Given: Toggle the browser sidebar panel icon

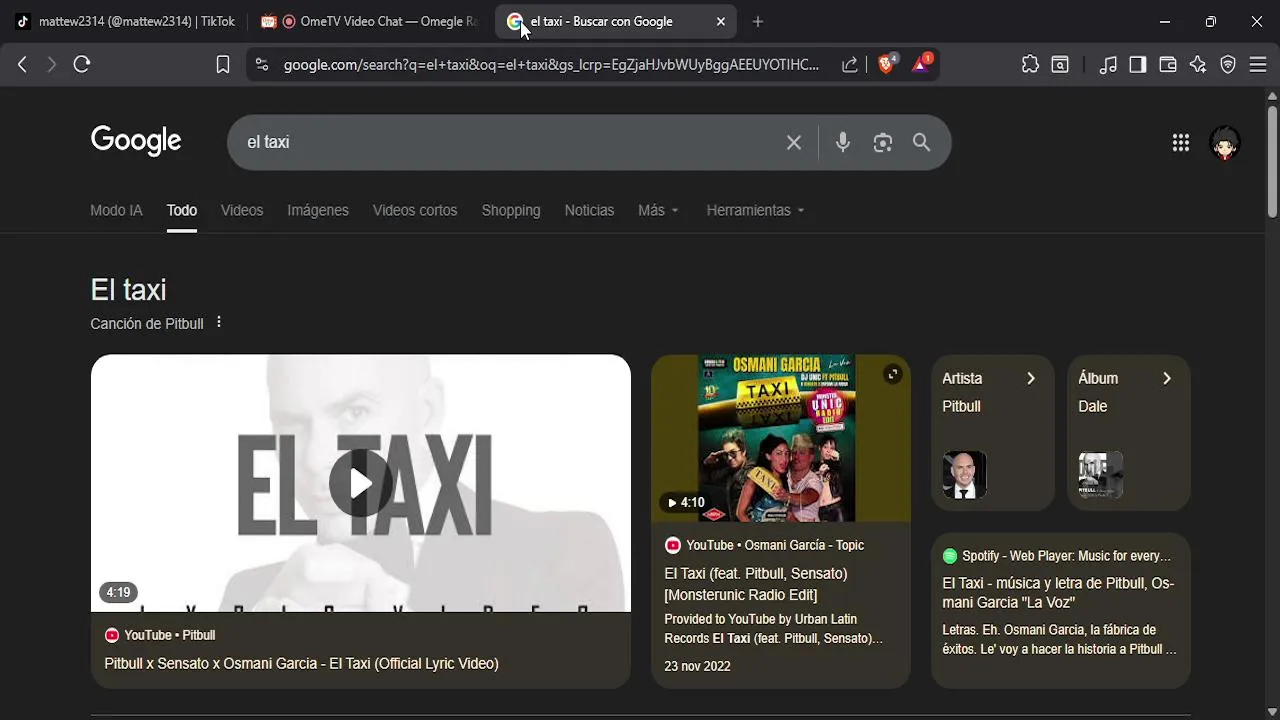Looking at the screenshot, I should coord(1138,64).
